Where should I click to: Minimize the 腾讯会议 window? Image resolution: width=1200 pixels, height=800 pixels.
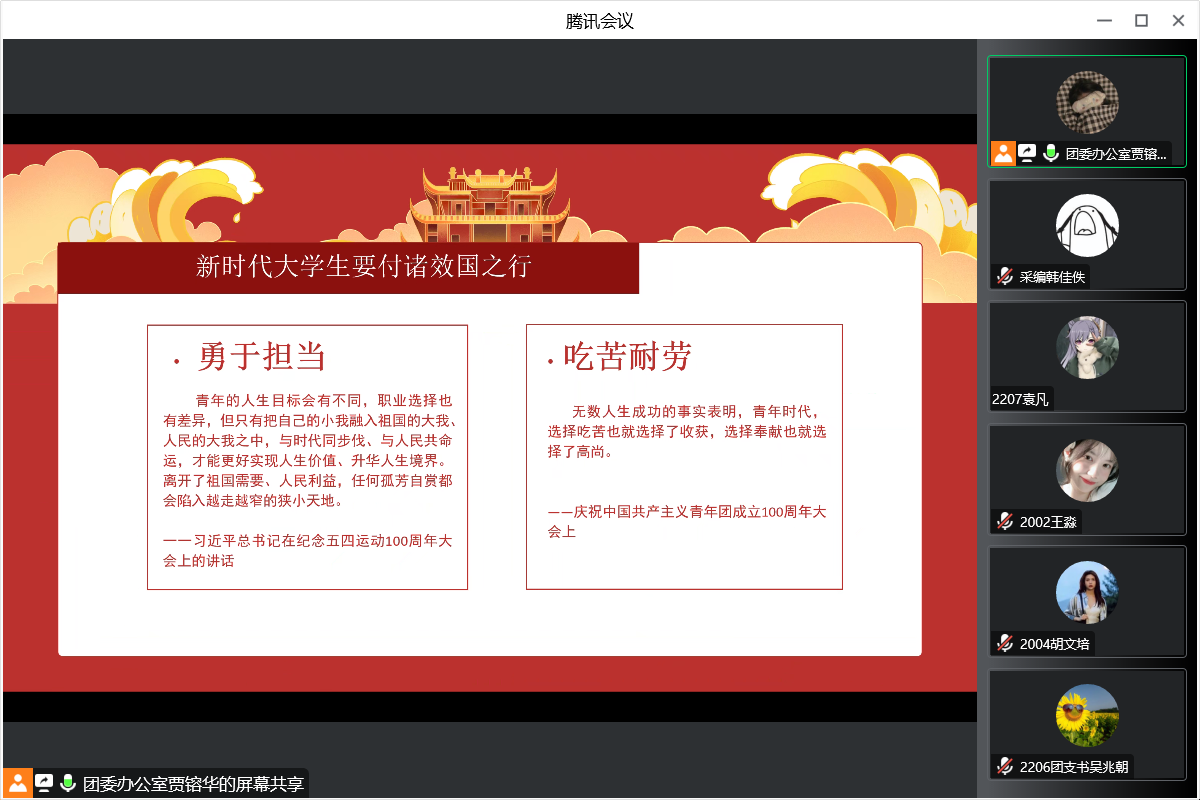[1105, 21]
